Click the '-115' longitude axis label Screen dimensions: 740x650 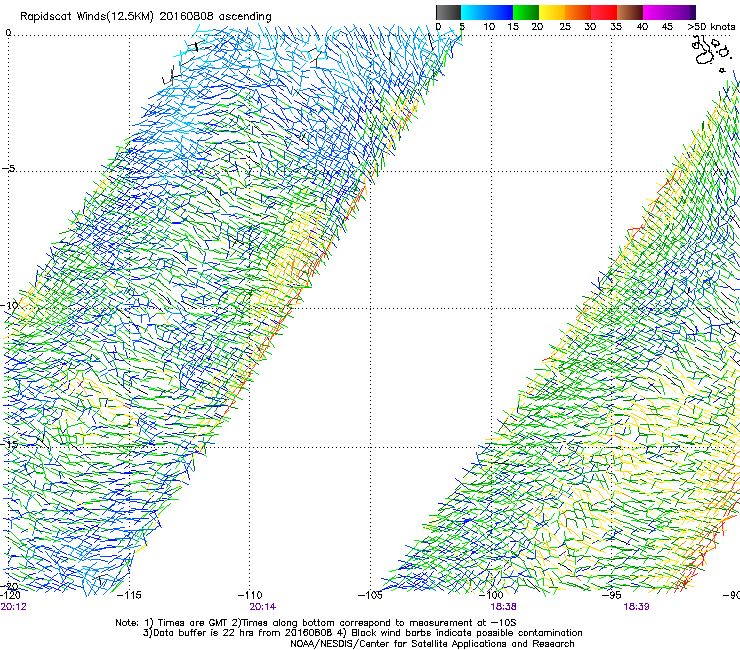coord(129,595)
